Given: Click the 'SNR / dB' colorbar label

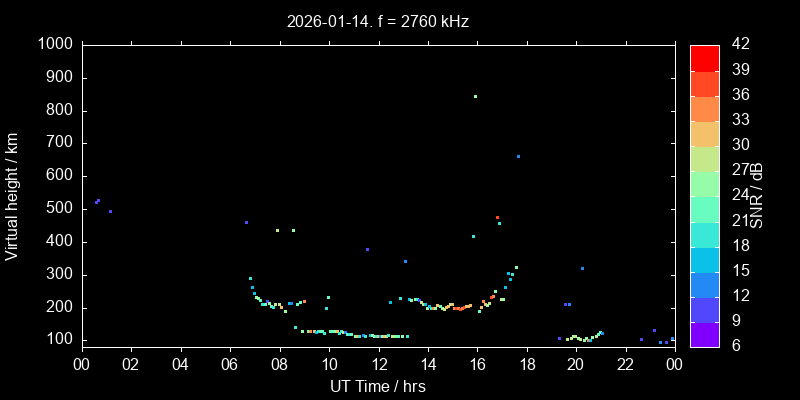Looking at the screenshot, I should pyautogui.click(x=759, y=195).
